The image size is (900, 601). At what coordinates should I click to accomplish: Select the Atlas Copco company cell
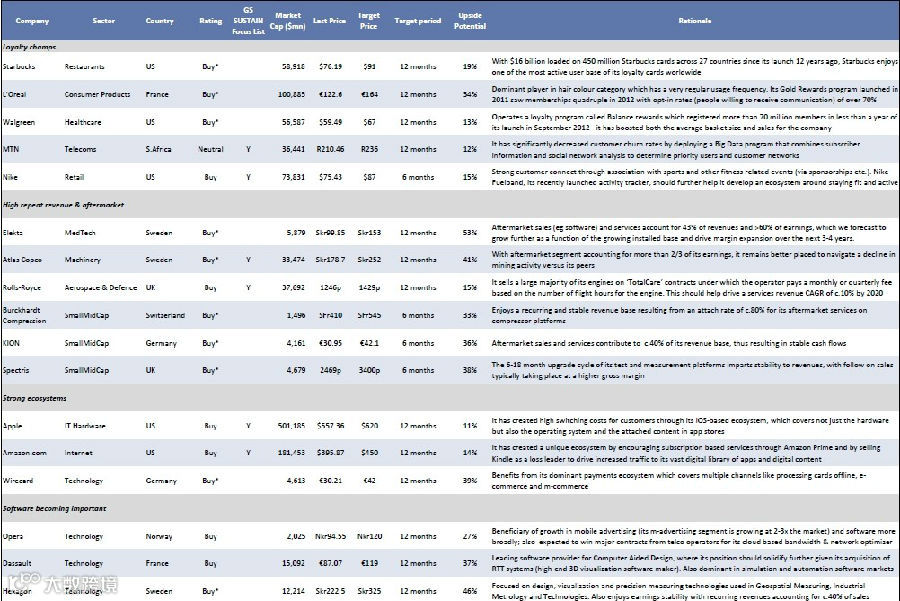pyautogui.click(x=22, y=260)
